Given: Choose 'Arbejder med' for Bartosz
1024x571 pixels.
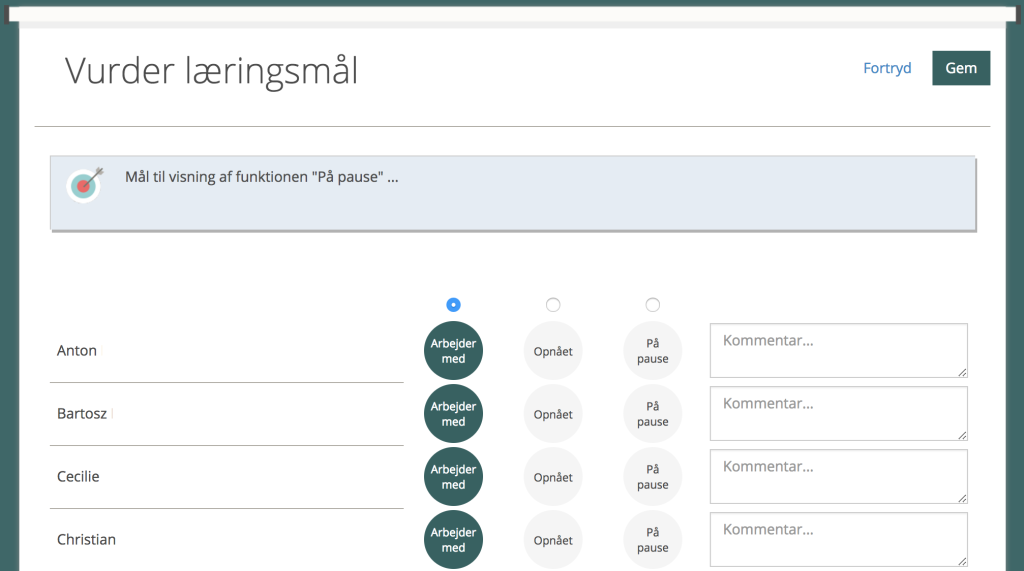Looking at the screenshot, I should point(453,414).
